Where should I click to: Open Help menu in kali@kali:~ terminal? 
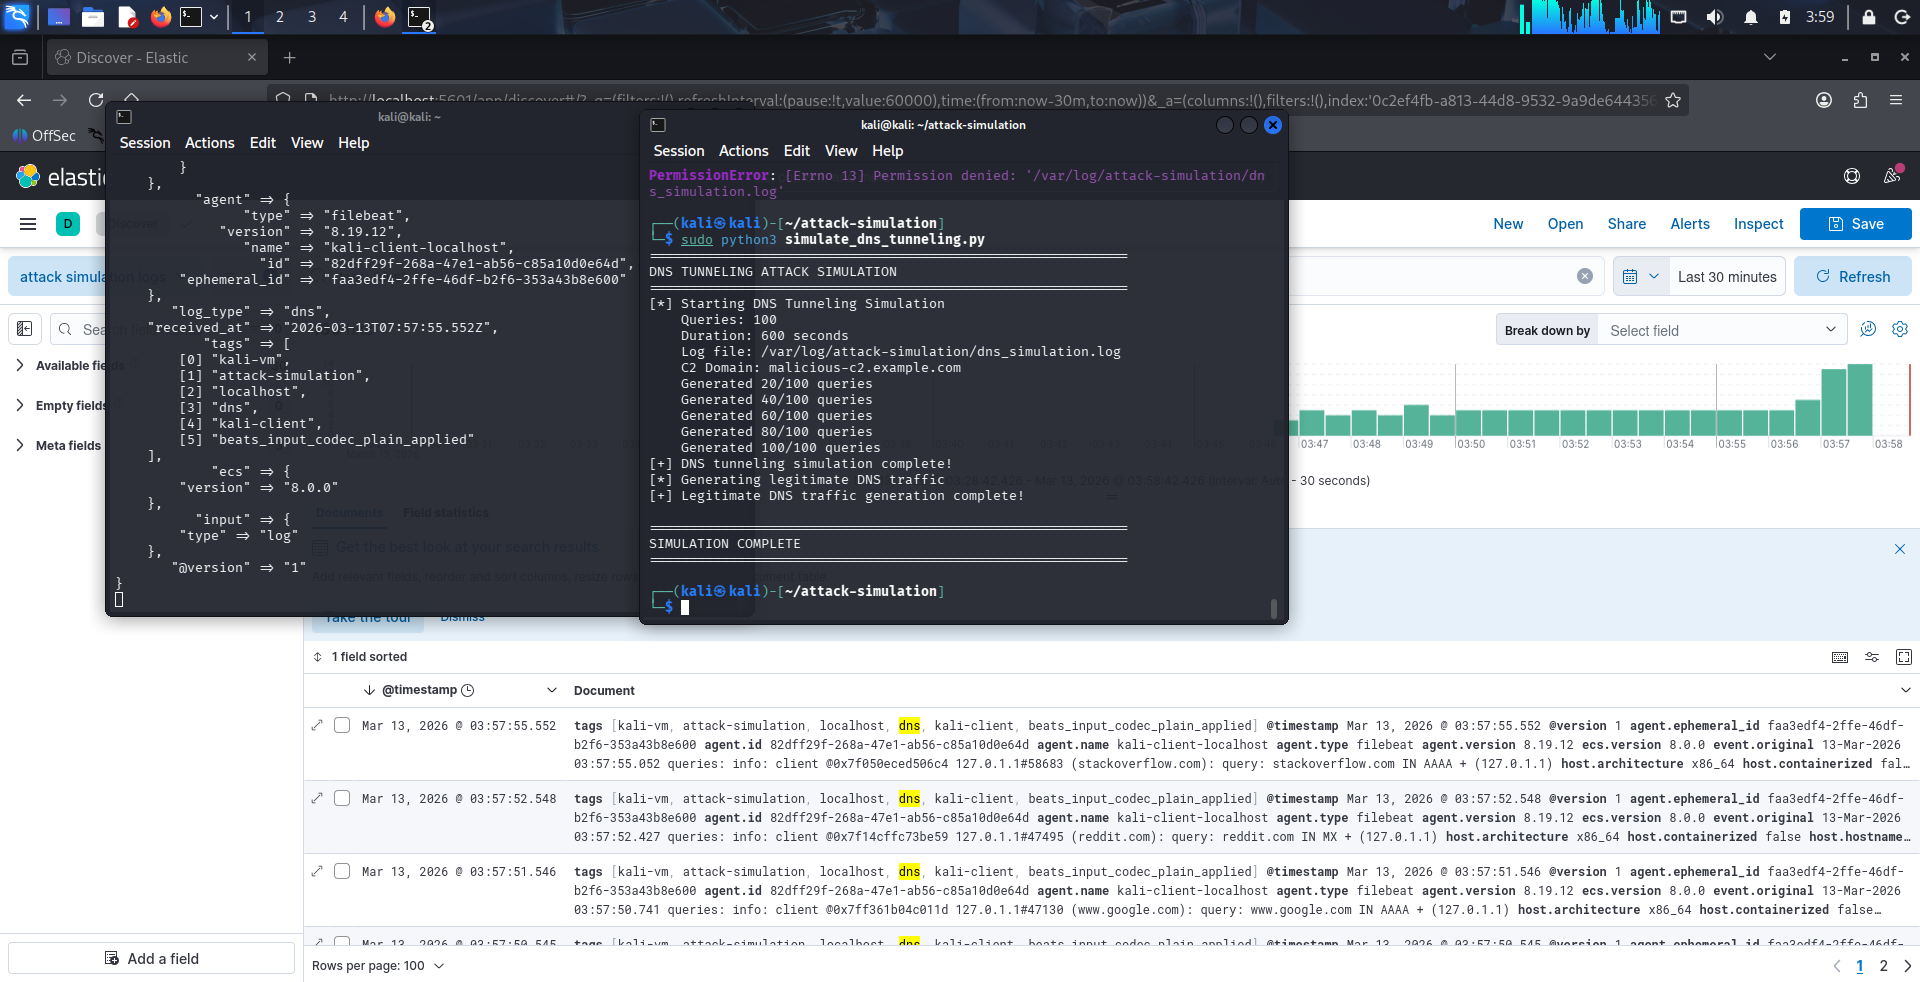point(353,143)
